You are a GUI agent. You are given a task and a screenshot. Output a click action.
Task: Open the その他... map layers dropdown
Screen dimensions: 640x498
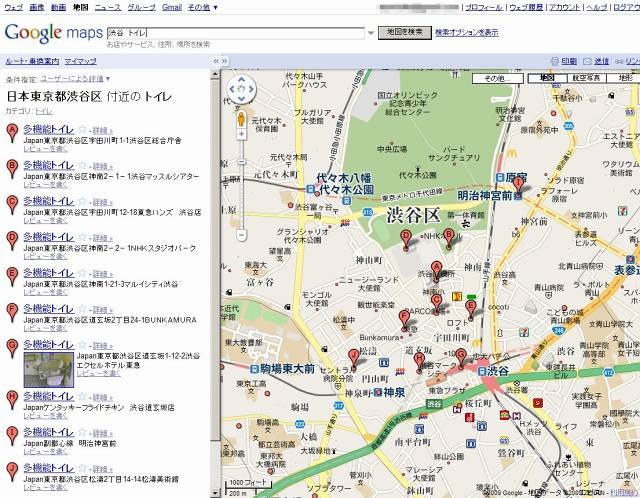coord(498,78)
